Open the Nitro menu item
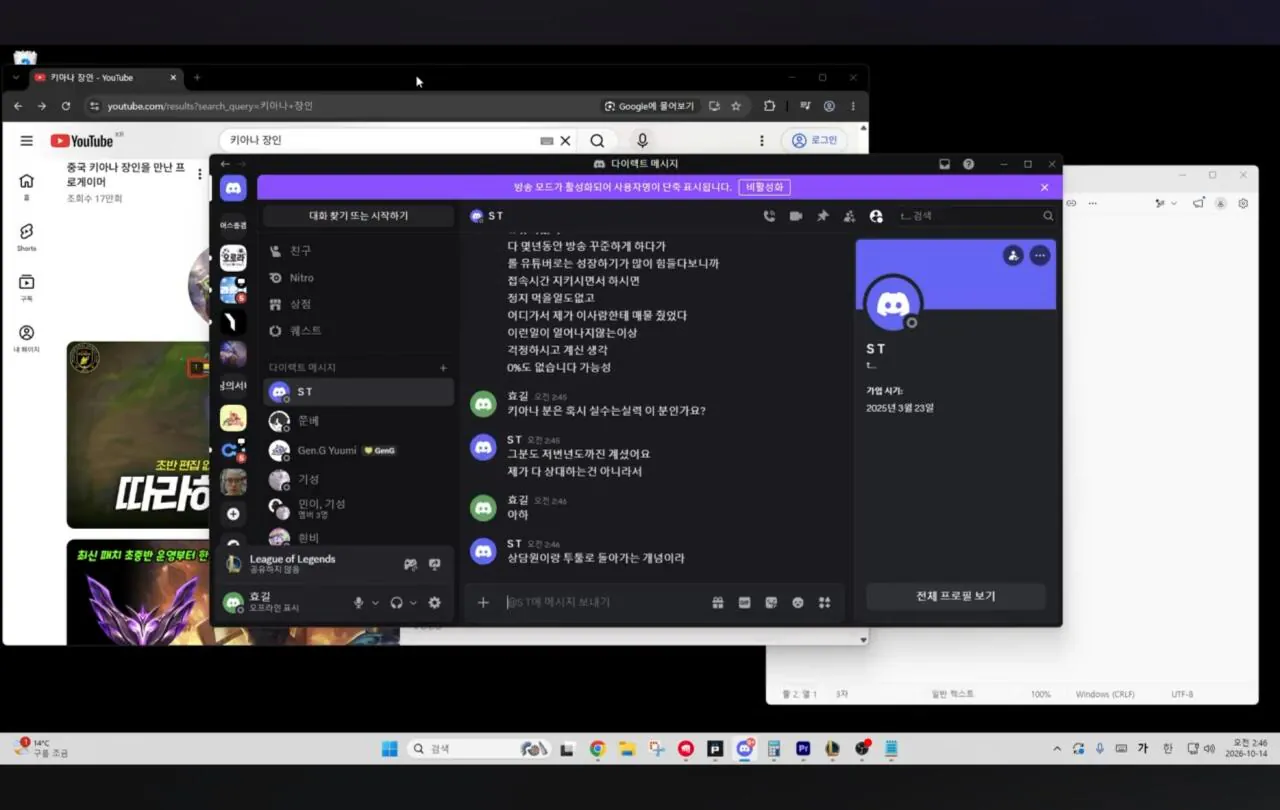1280x810 pixels. pos(359,277)
